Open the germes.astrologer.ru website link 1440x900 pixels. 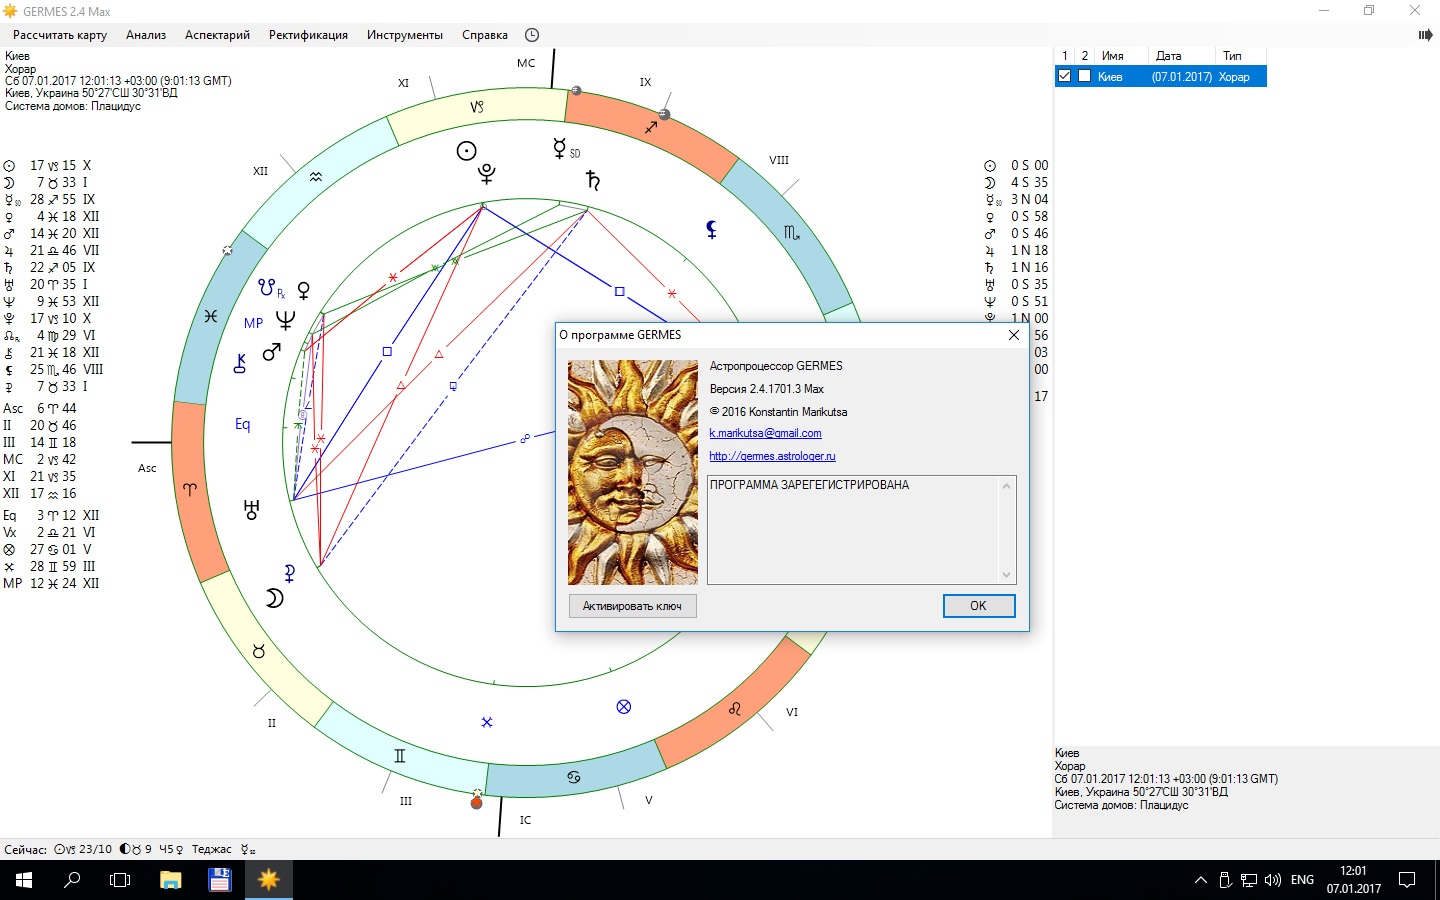tap(772, 456)
